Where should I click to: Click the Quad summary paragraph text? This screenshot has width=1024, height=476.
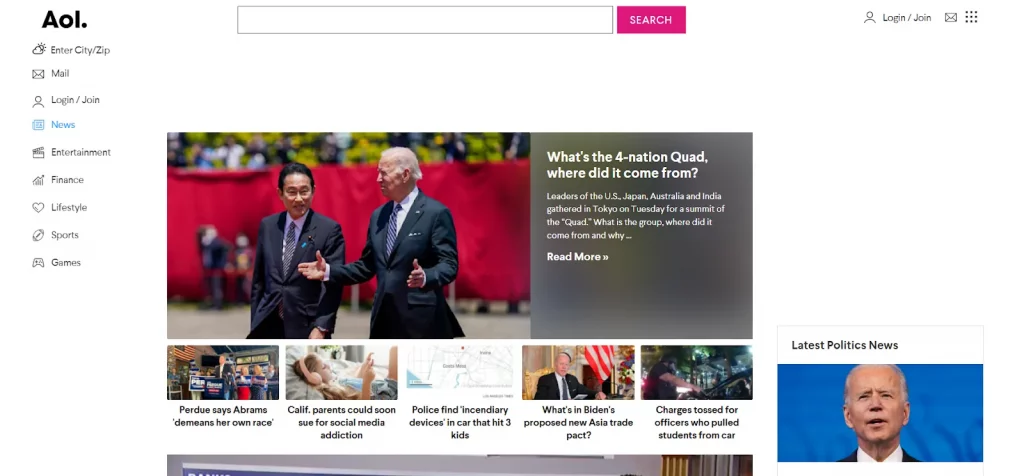pyautogui.click(x=635, y=215)
